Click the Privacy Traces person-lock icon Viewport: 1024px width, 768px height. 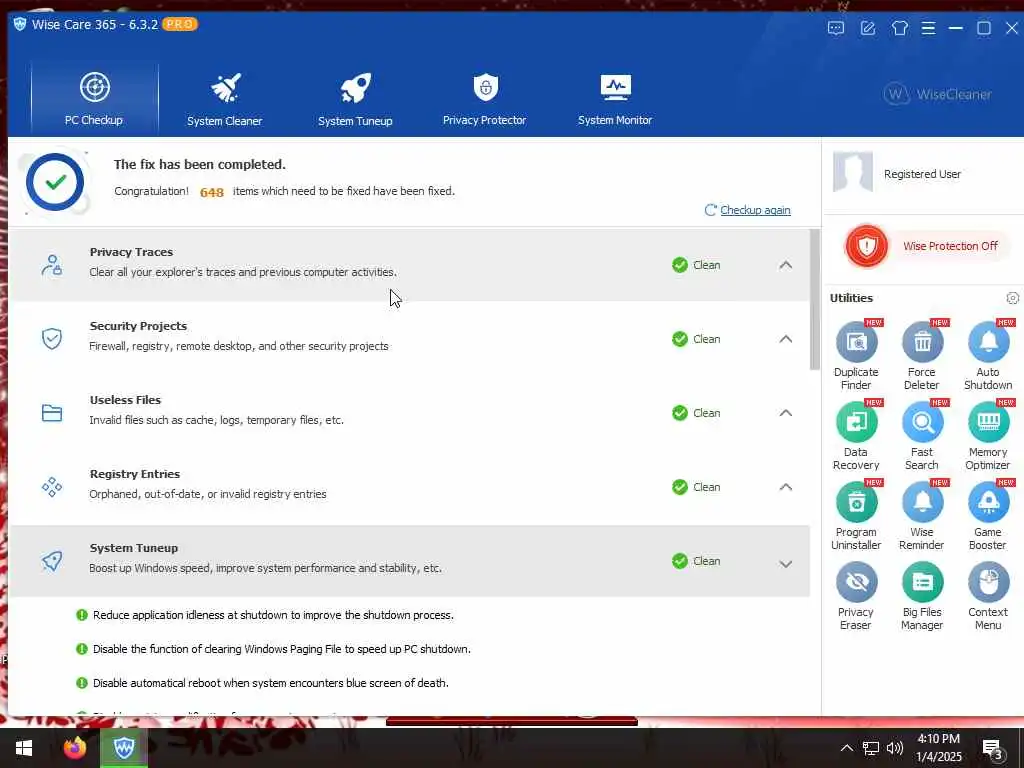coord(52,265)
